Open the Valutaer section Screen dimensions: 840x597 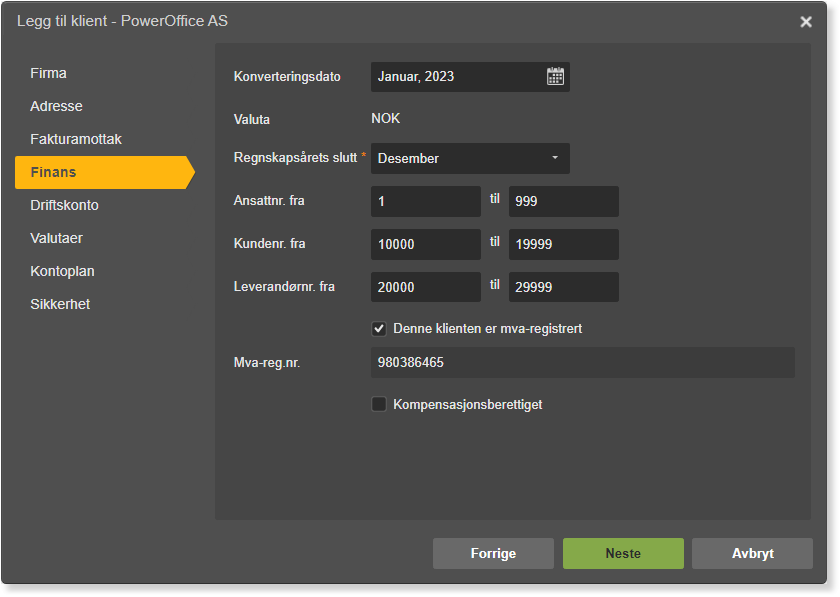[x=56, y=238]
